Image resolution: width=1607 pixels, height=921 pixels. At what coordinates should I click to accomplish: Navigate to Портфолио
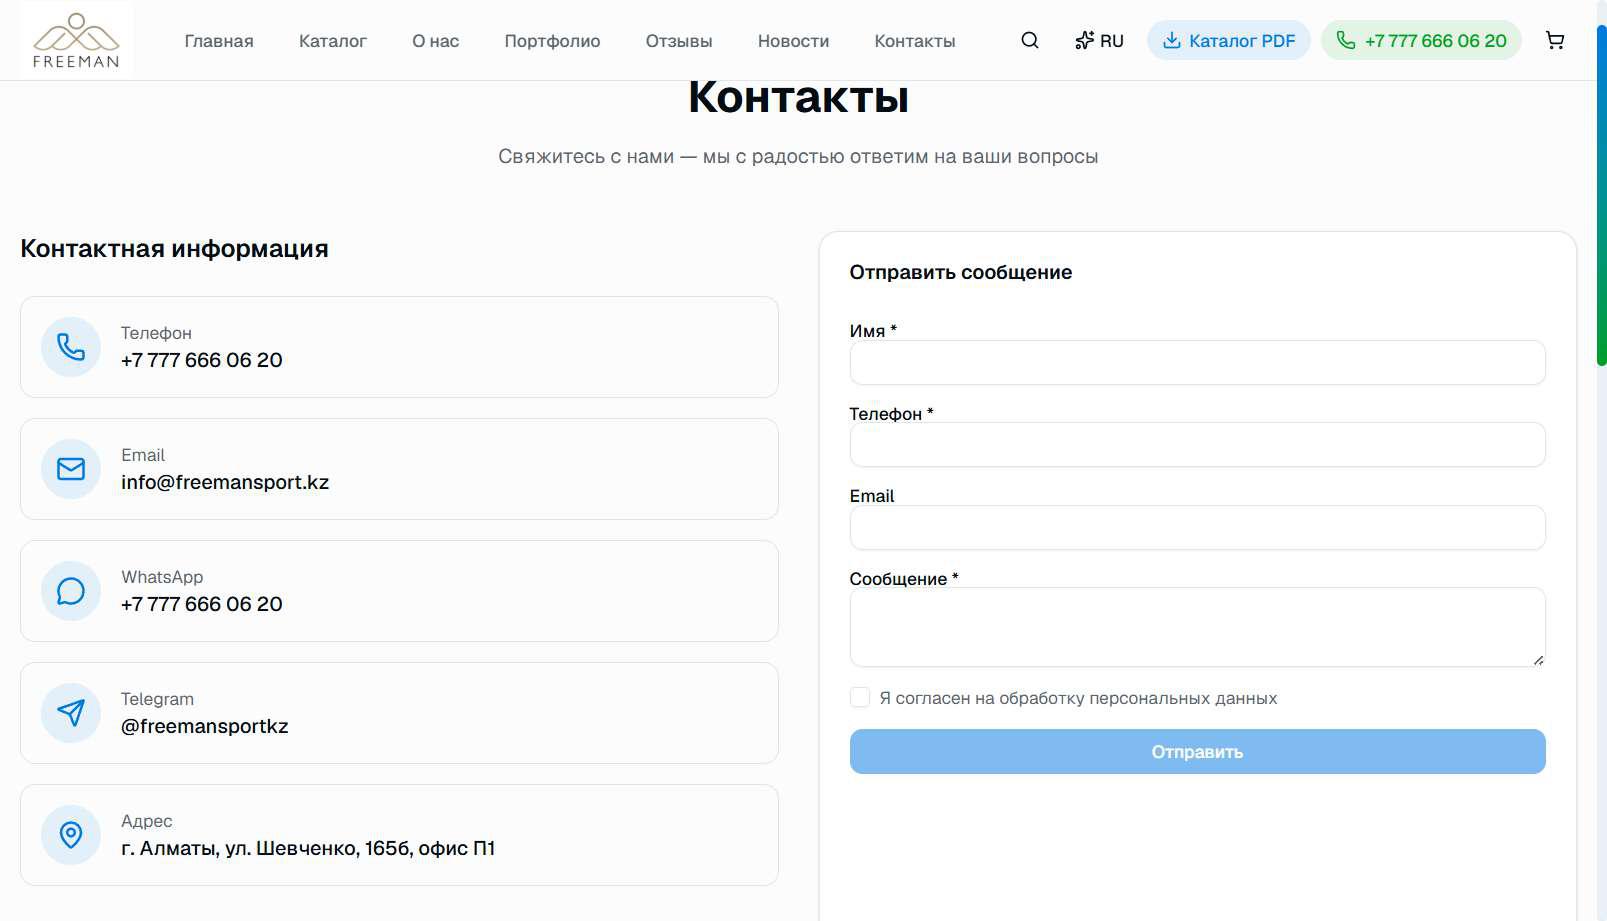pos(552,41)
